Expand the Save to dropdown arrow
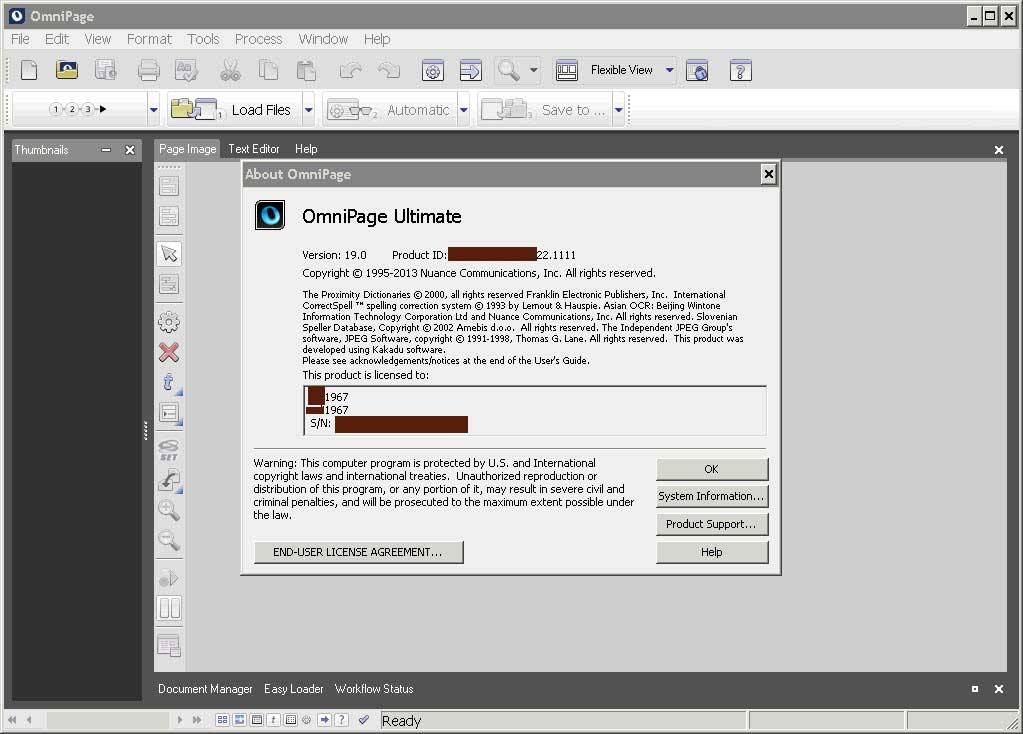The width and height of the screenshot is (1023, 734). (x=619, y=110)
